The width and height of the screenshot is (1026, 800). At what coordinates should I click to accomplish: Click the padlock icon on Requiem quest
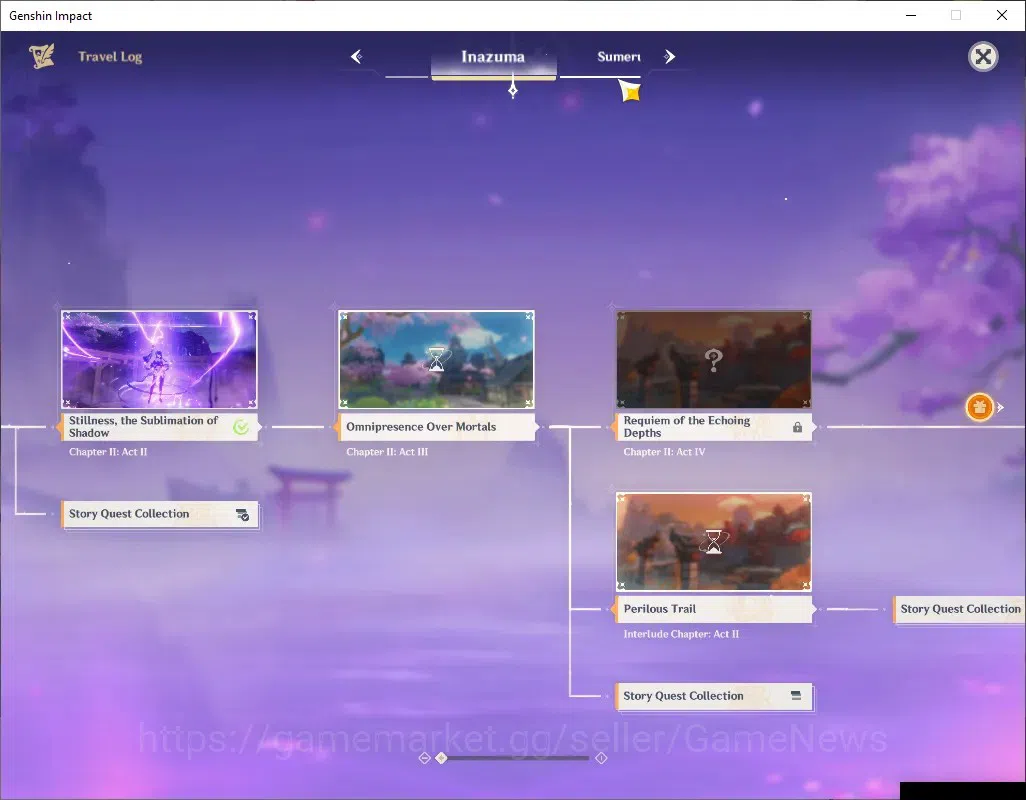pyautogui.click(x=797, y=427)
